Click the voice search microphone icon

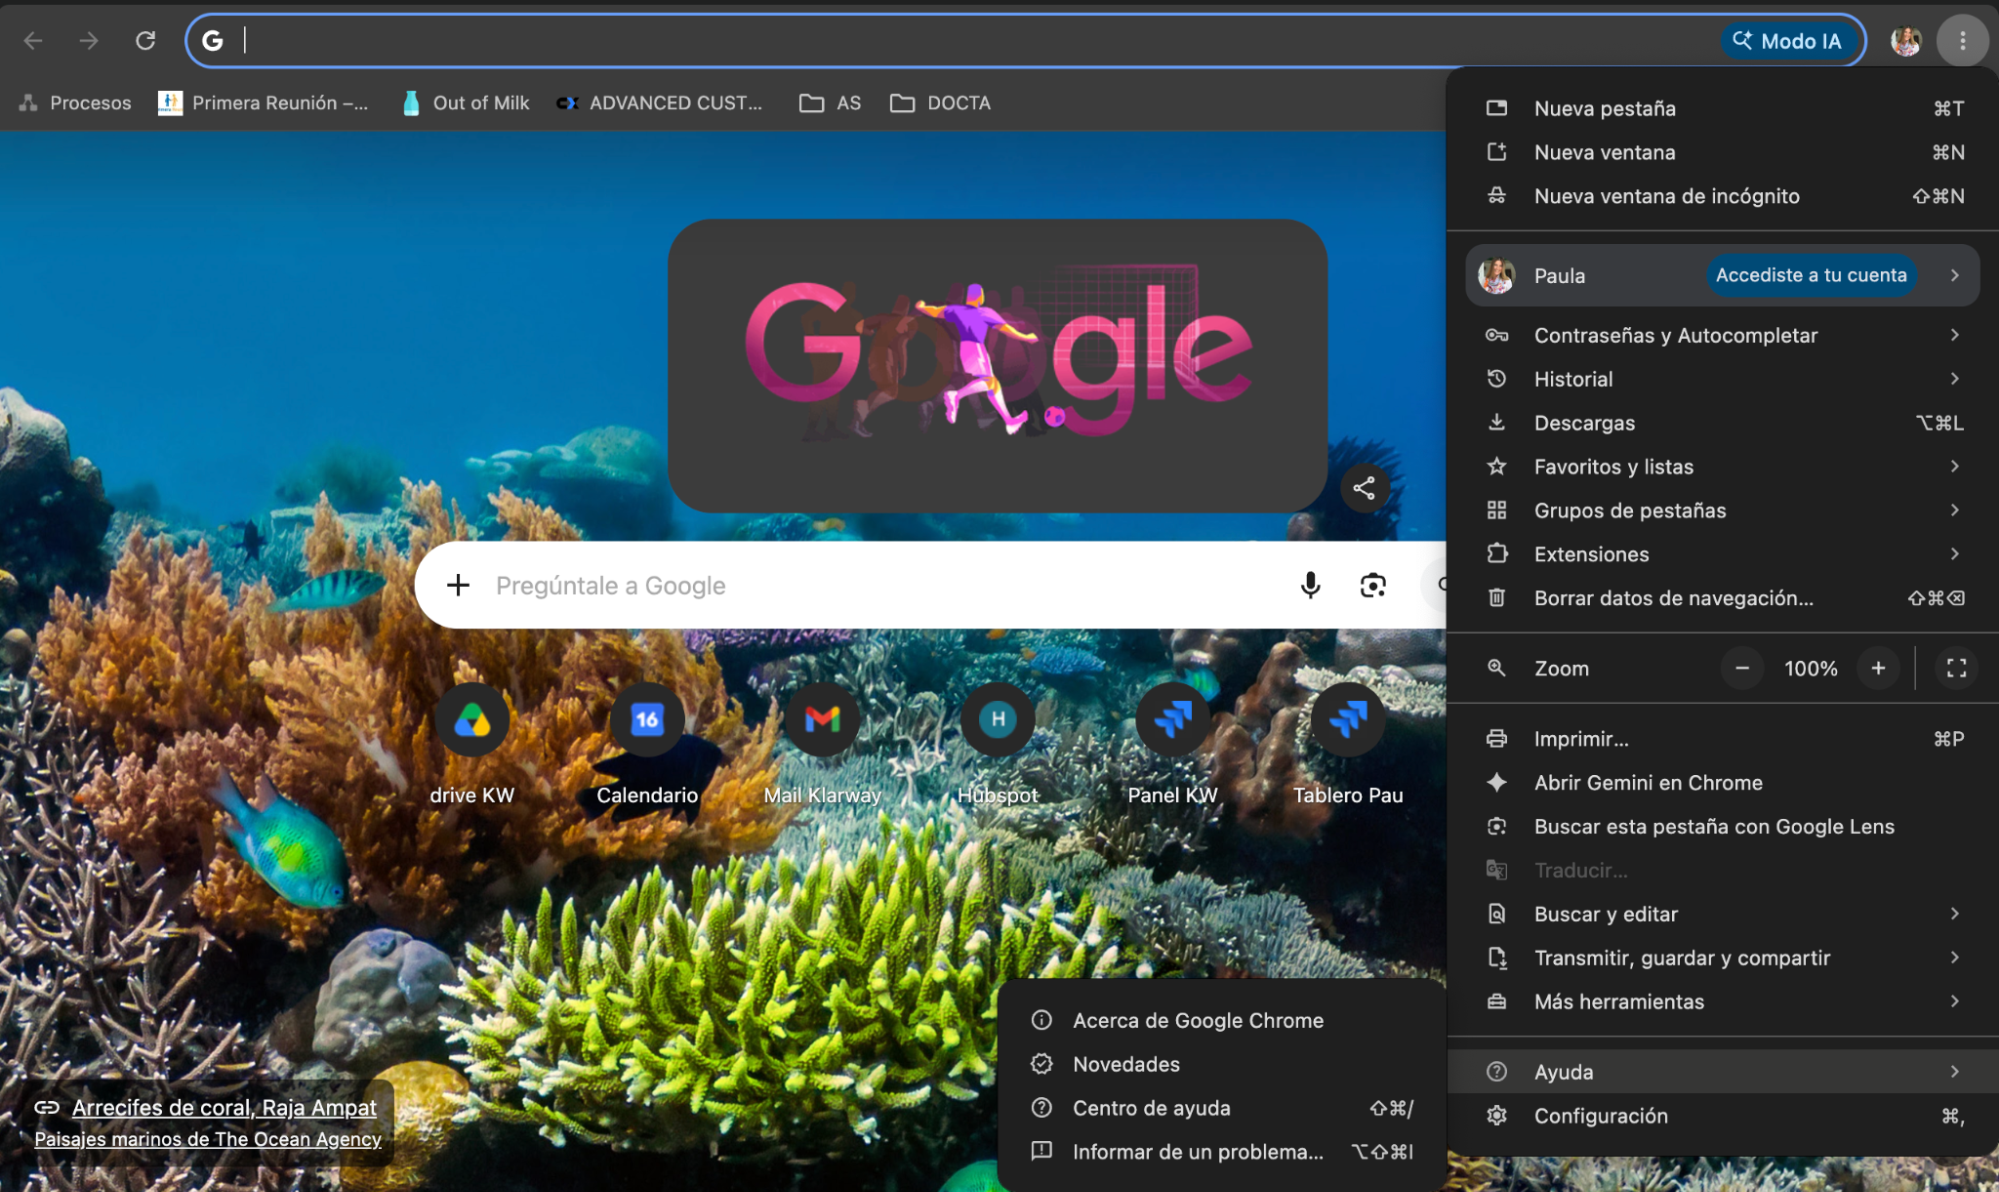1310,585
